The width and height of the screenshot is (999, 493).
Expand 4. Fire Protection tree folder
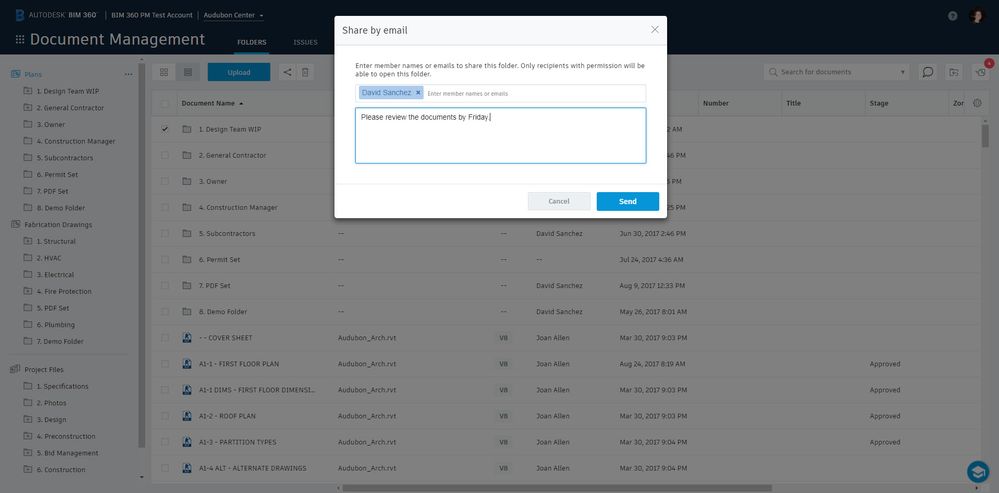27,291
